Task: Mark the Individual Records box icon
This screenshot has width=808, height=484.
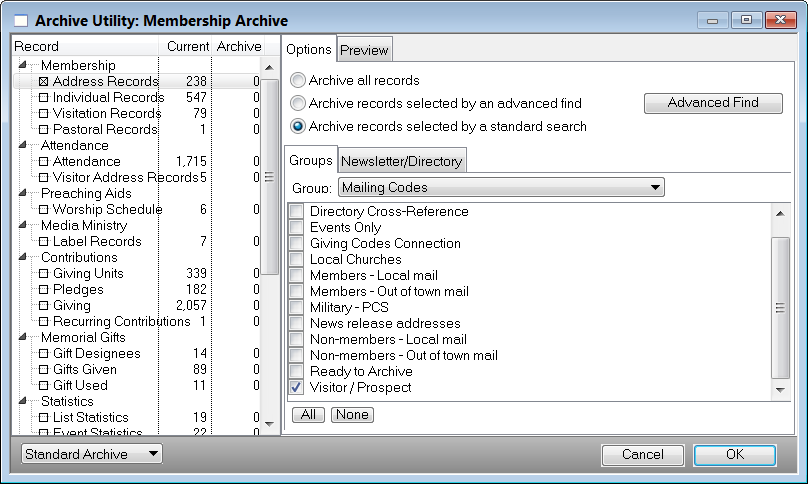Action: pos(43,98)
